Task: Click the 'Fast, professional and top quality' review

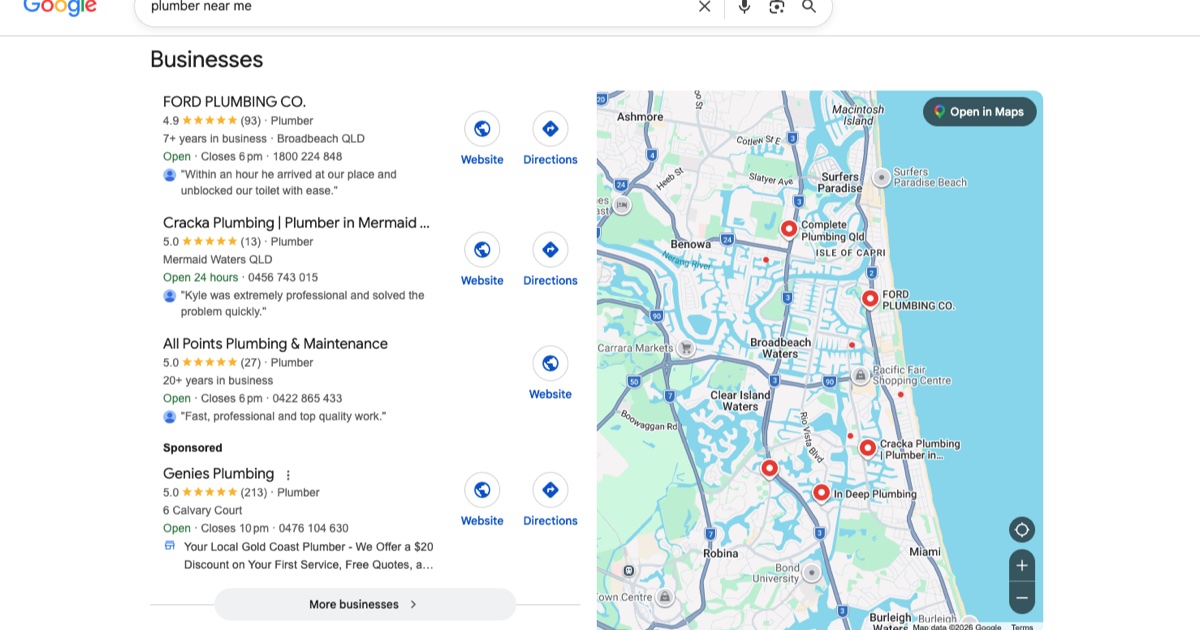Action: 283,416
